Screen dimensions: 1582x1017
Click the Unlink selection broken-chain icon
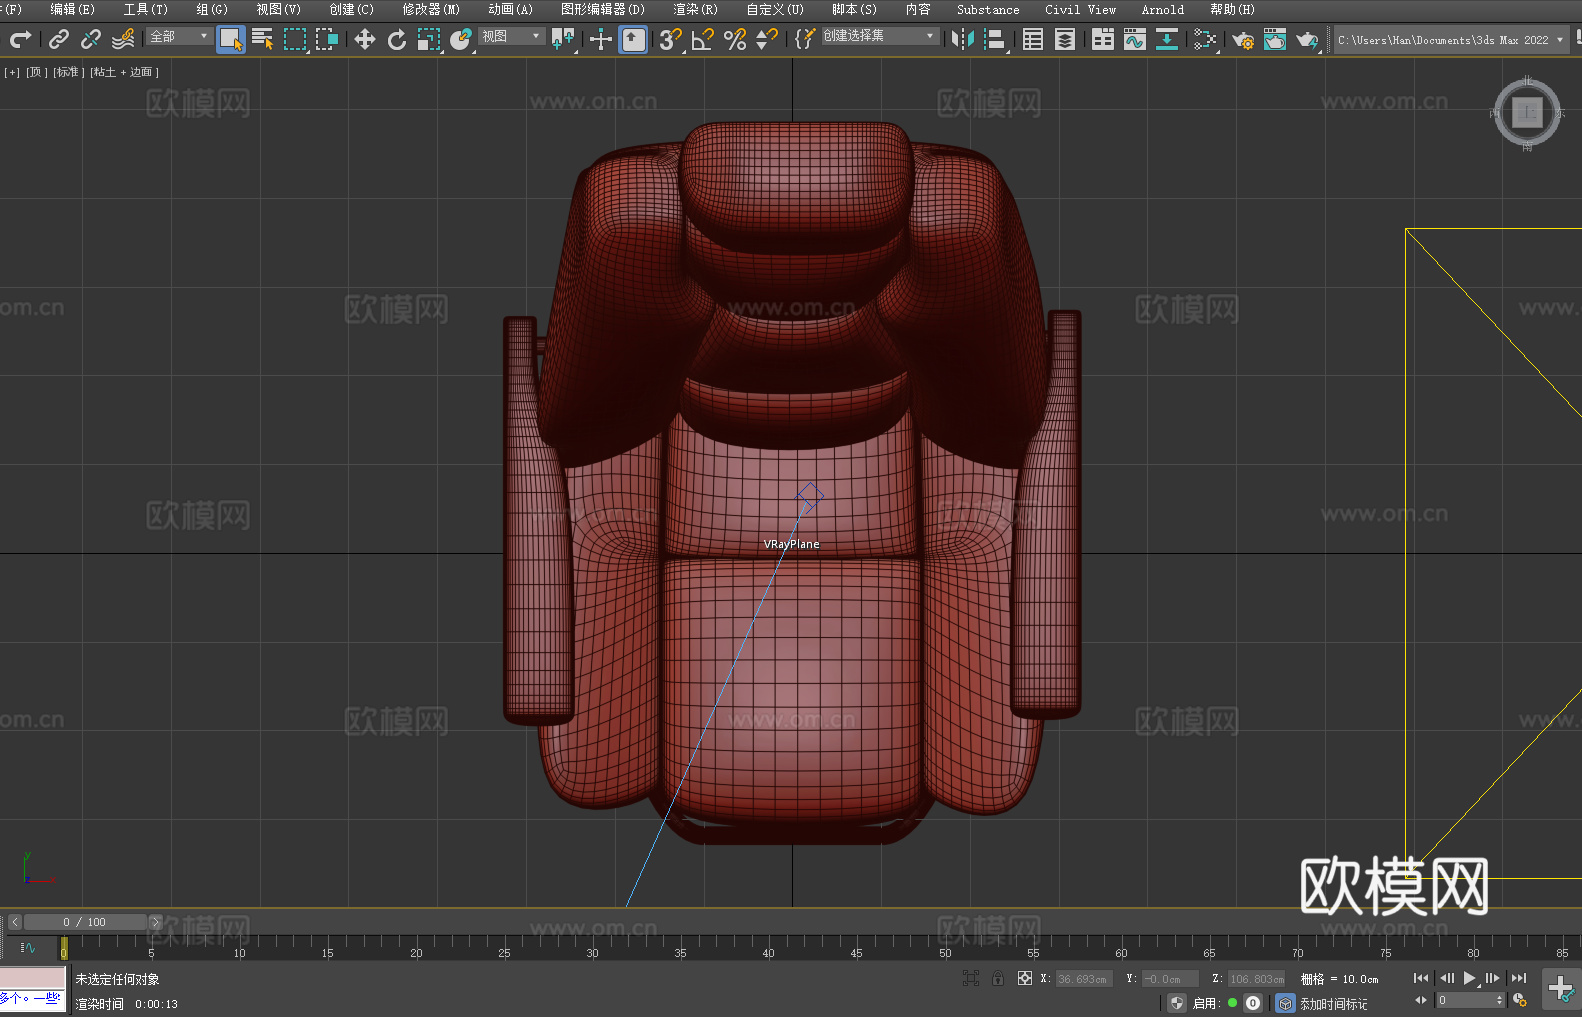coord(91,39)
